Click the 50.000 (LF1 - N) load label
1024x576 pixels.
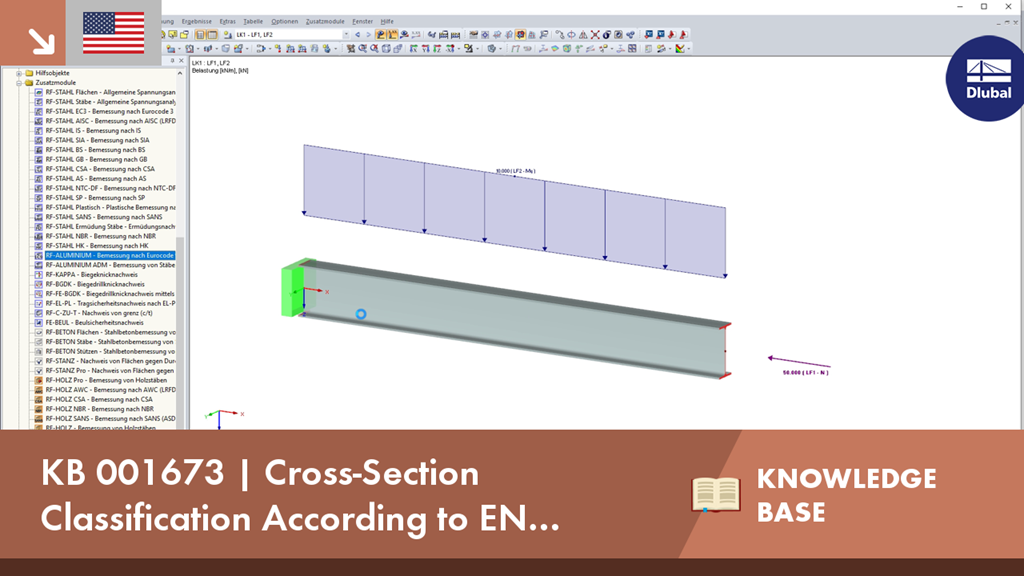[806, 372]
